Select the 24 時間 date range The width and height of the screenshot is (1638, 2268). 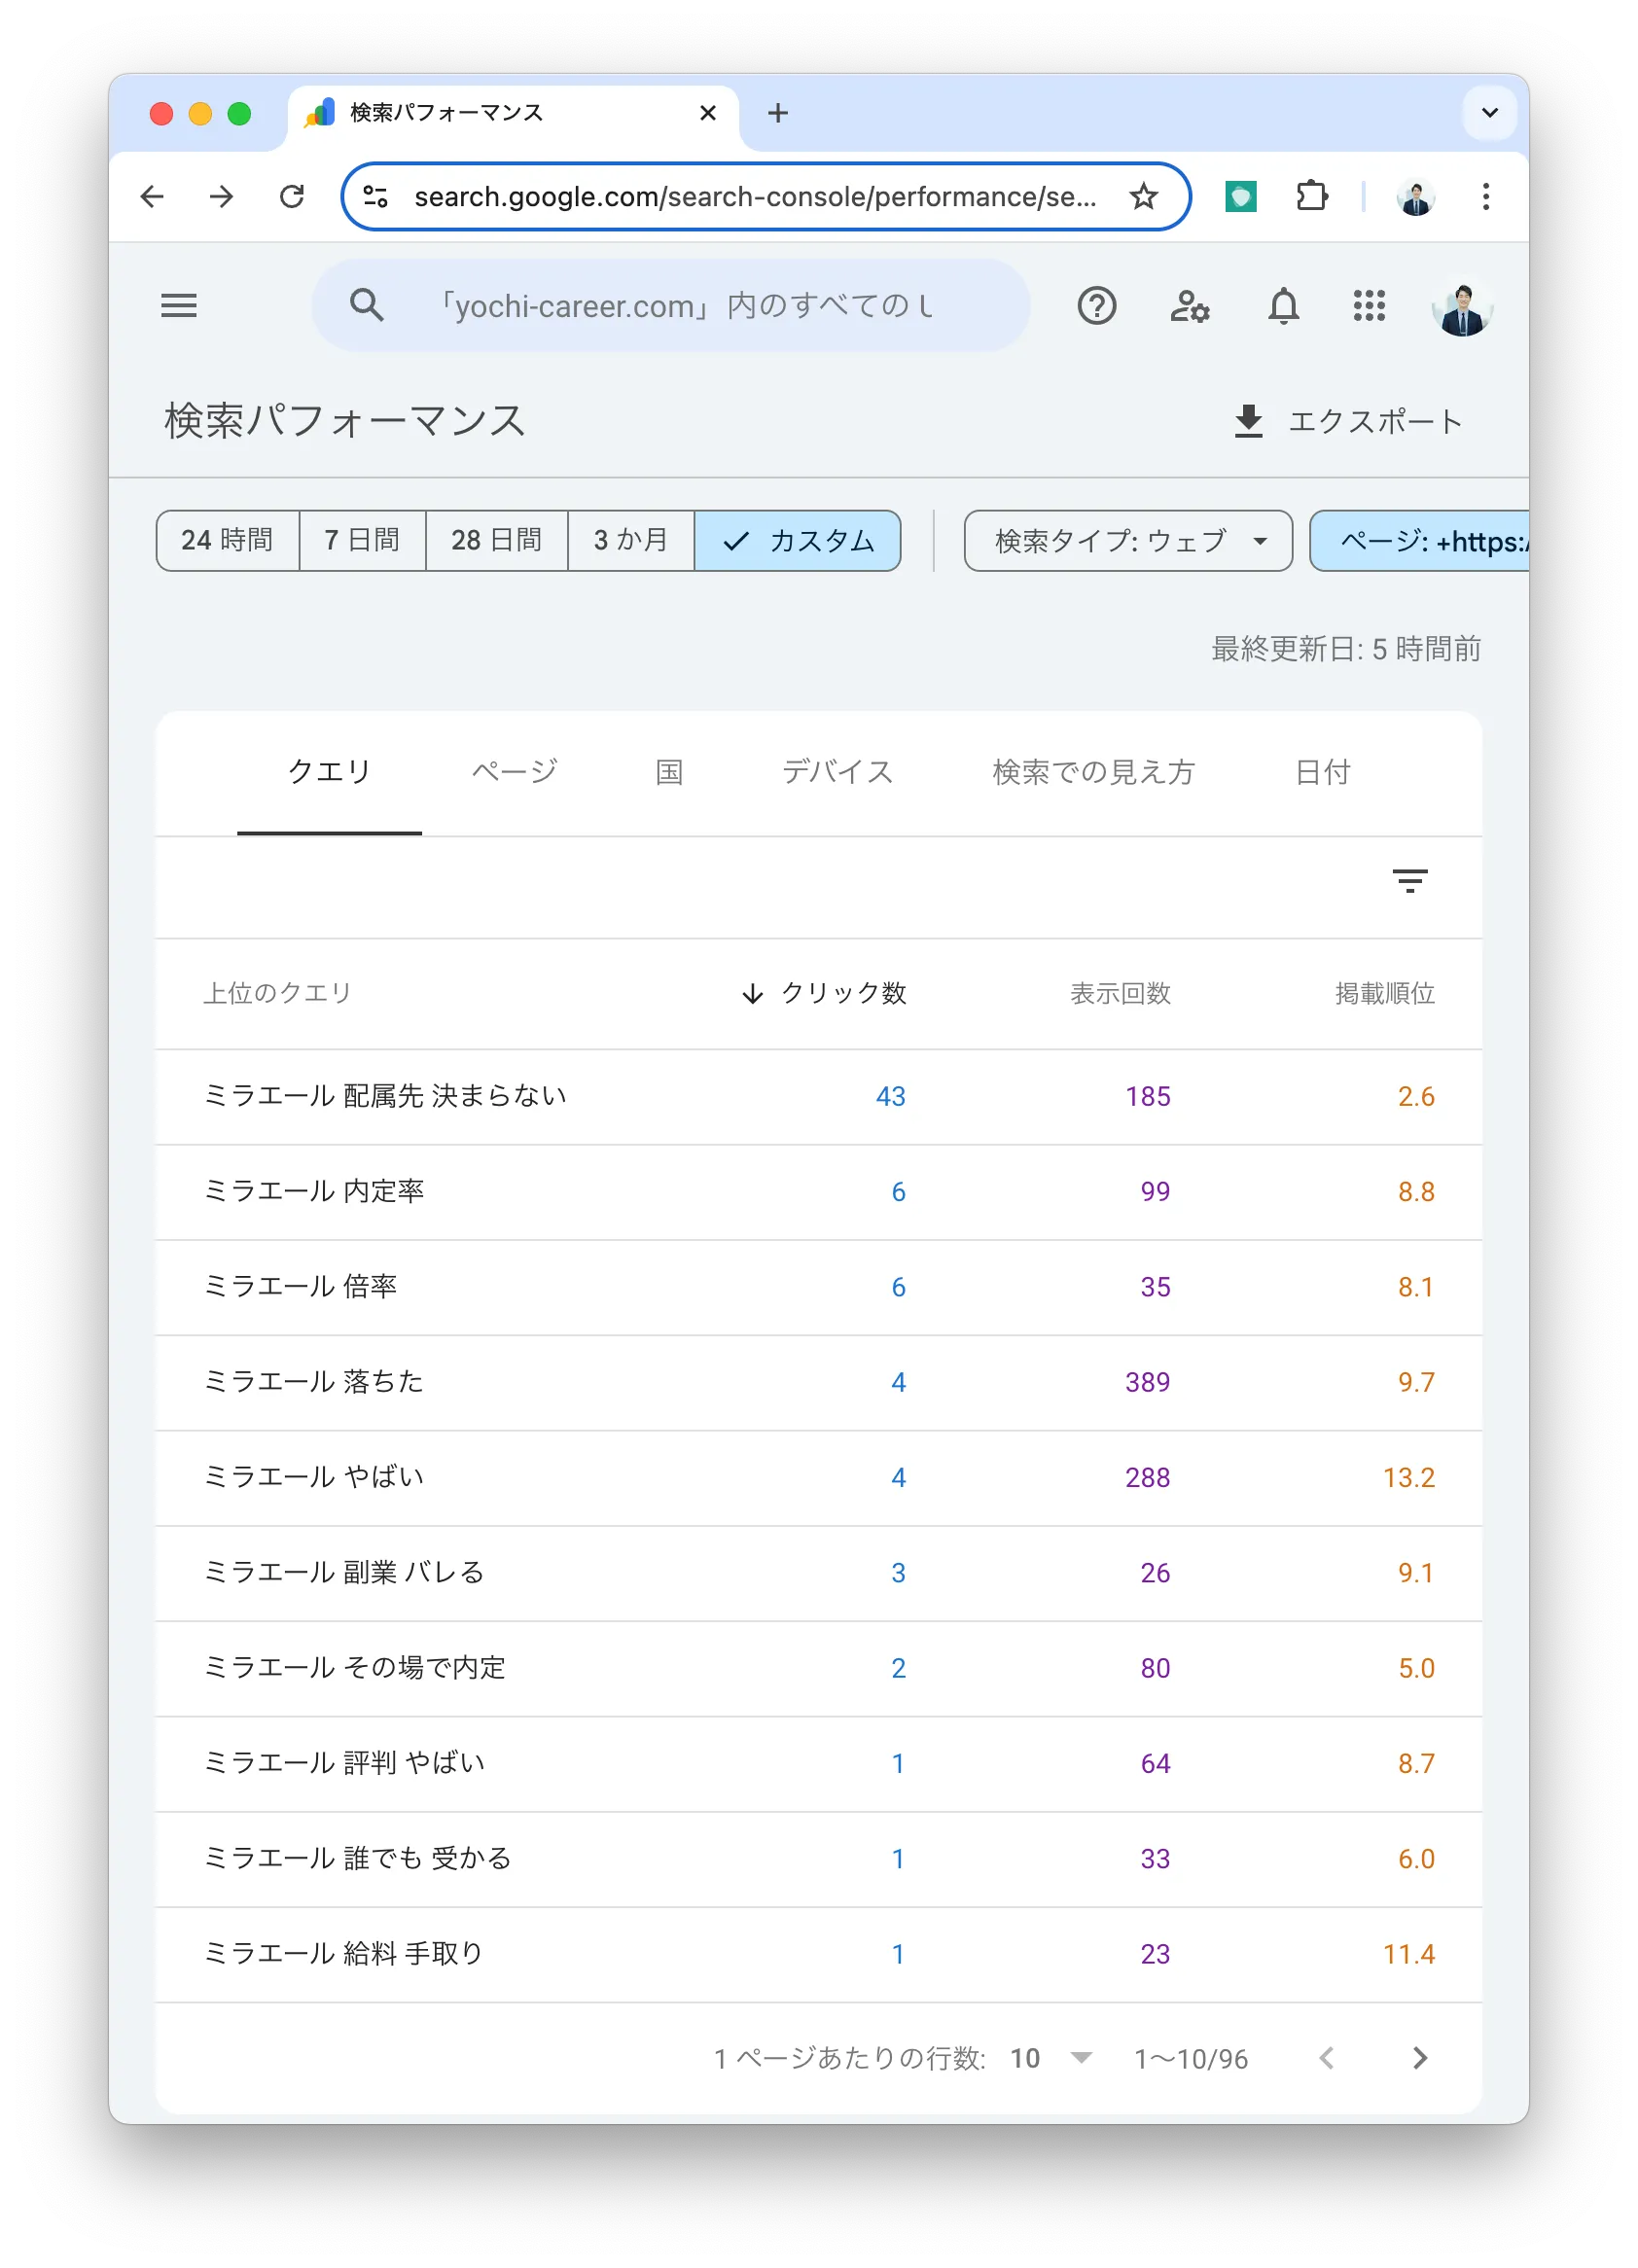point(227,541)
